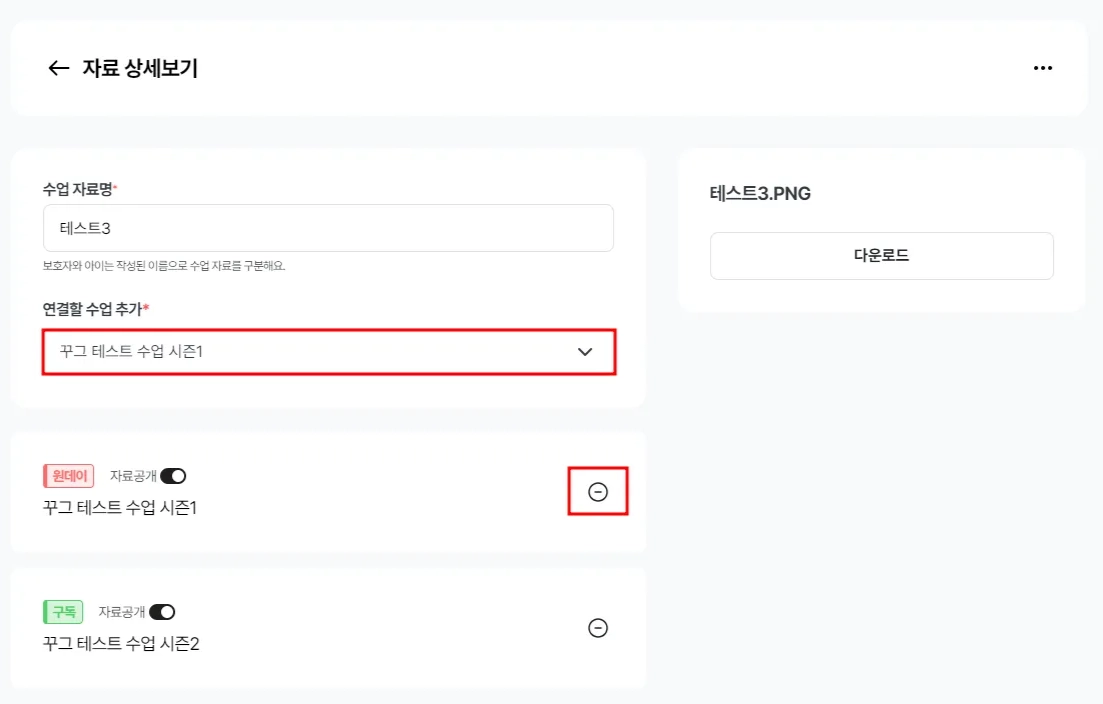This screenshot has height=704, width=1103.
Task: Click the 자료공개 label on 원데이 card
Action: (x=133, y=476)
